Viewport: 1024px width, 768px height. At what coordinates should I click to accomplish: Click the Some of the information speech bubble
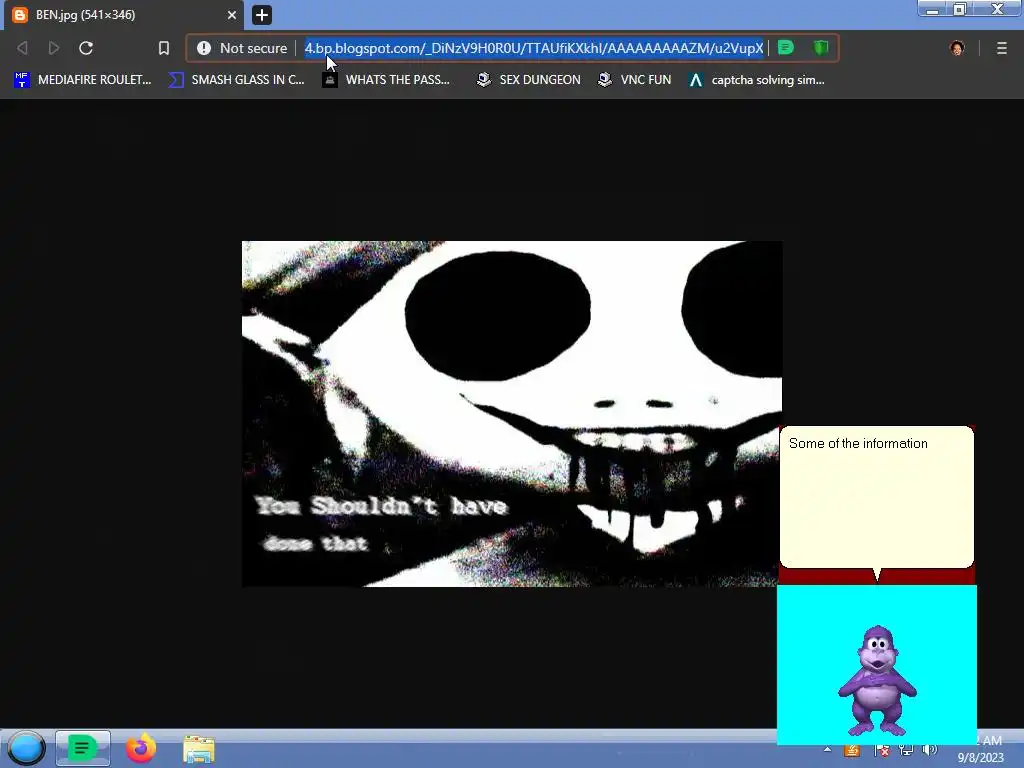[x=876, y=497]
